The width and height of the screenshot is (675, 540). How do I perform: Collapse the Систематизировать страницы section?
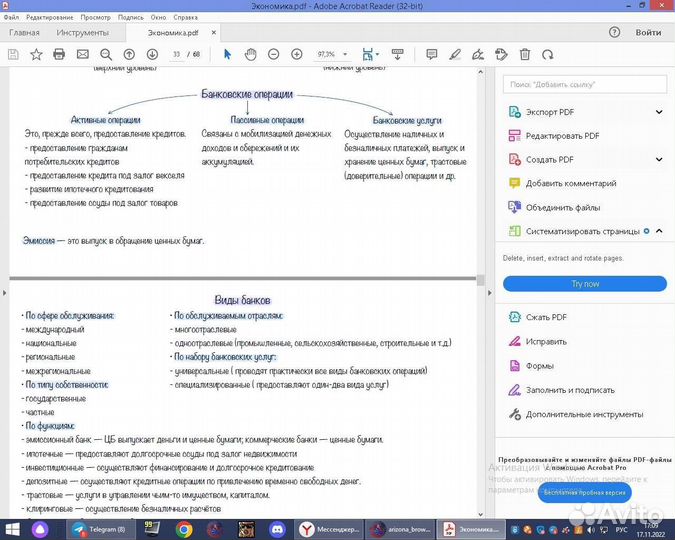[x=659, y=231]
